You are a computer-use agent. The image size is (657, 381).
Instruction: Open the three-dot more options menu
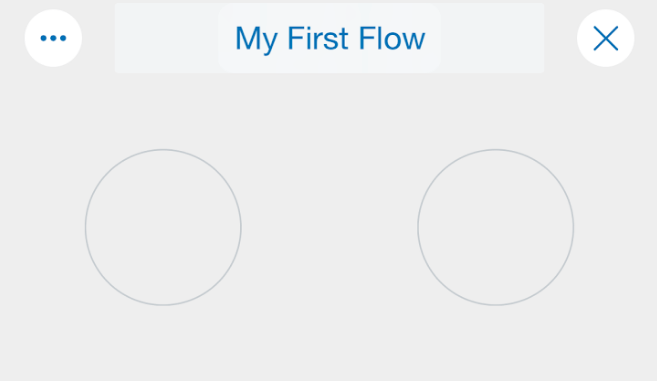click(x=53, y=38)
